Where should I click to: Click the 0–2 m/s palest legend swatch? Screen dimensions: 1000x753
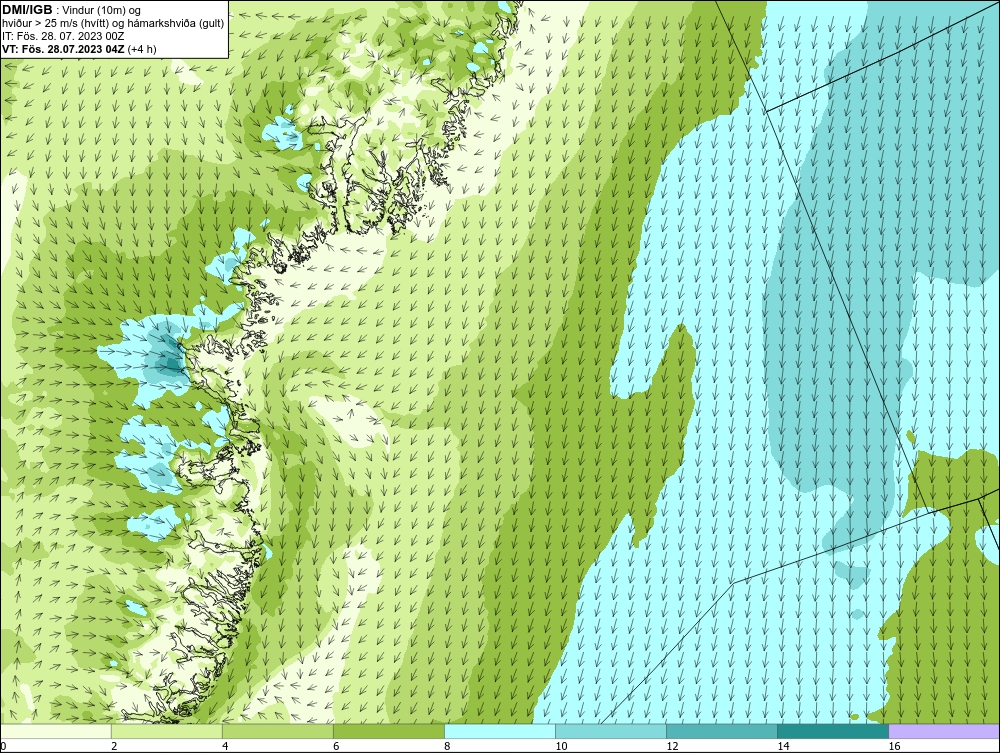coord(55,731)
